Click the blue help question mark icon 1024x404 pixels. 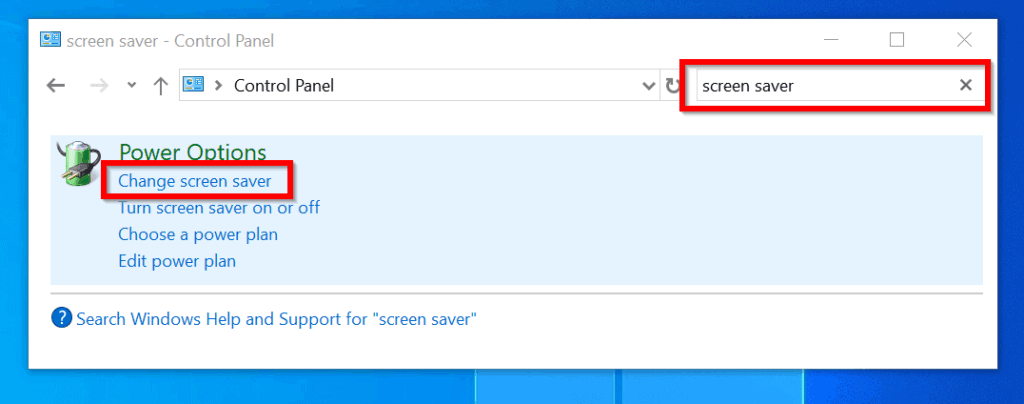pos(61,319)
